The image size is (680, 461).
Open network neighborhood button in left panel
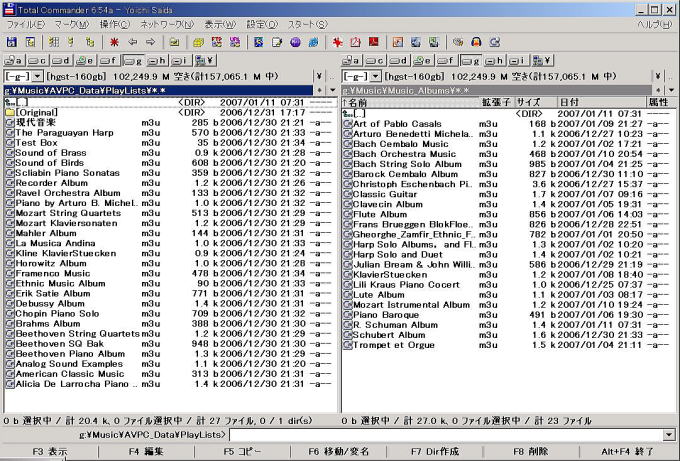[205, 61]
